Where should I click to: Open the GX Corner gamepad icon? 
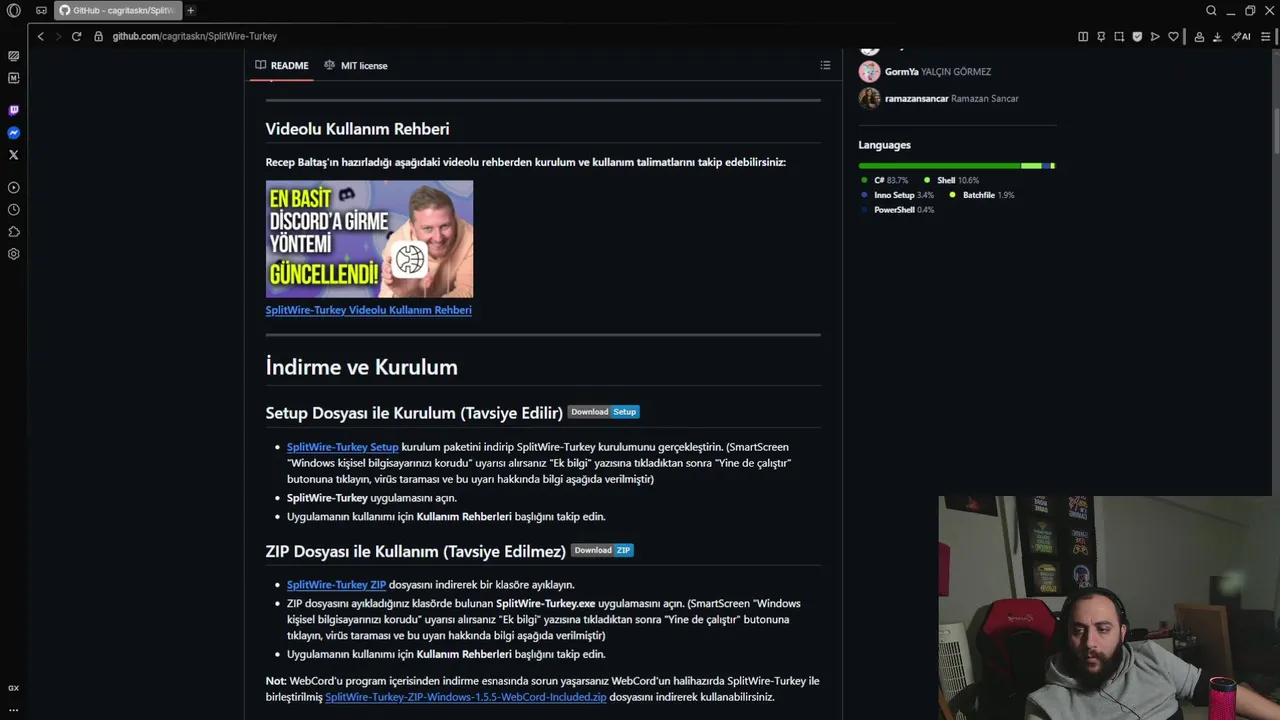(41, 11)
